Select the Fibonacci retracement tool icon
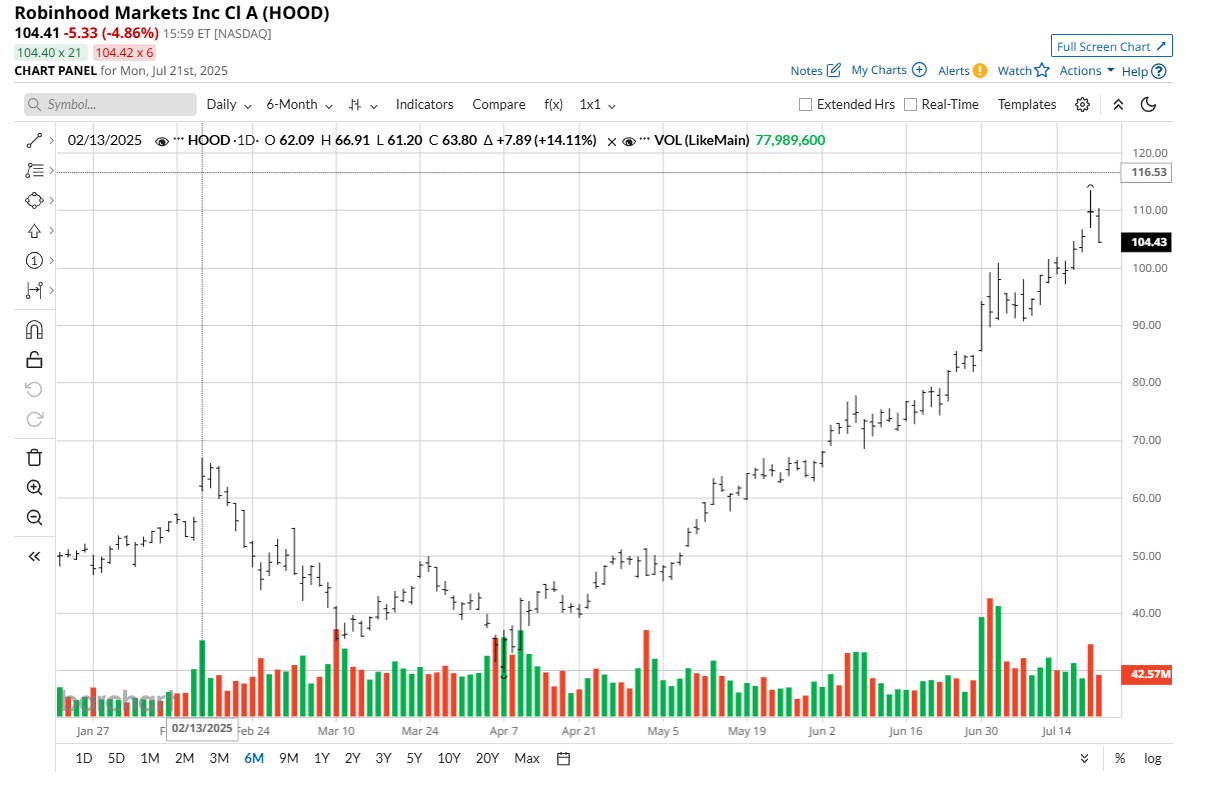Viewport: 1228px width, 792px height. 34,171
